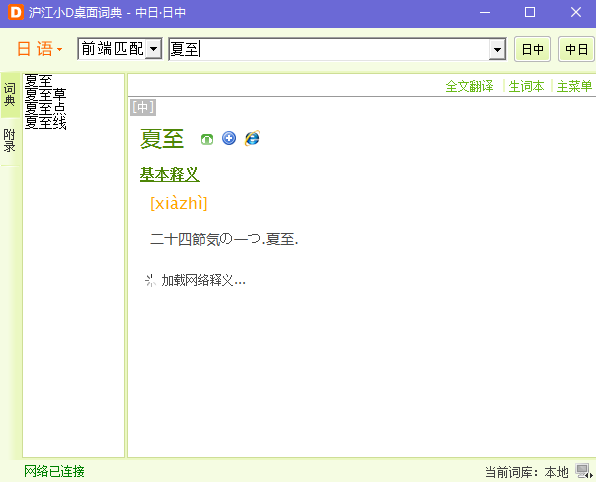Image resolution: width=596 pixels, height=482 pixels.
Task: Open the 主菜单 main menu
Action: coord(574,86)
